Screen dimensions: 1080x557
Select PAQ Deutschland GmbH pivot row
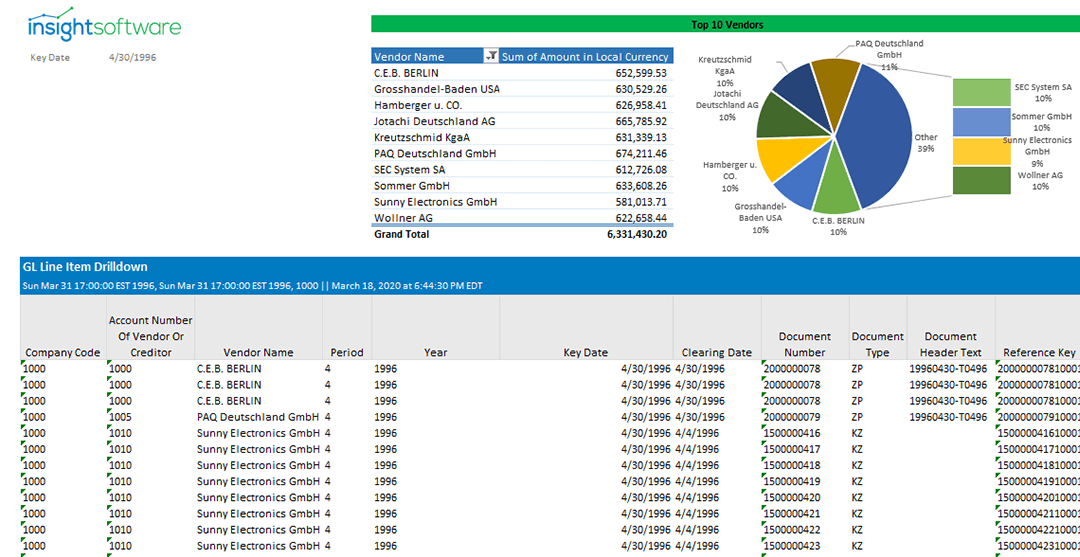tap(522, 154)
